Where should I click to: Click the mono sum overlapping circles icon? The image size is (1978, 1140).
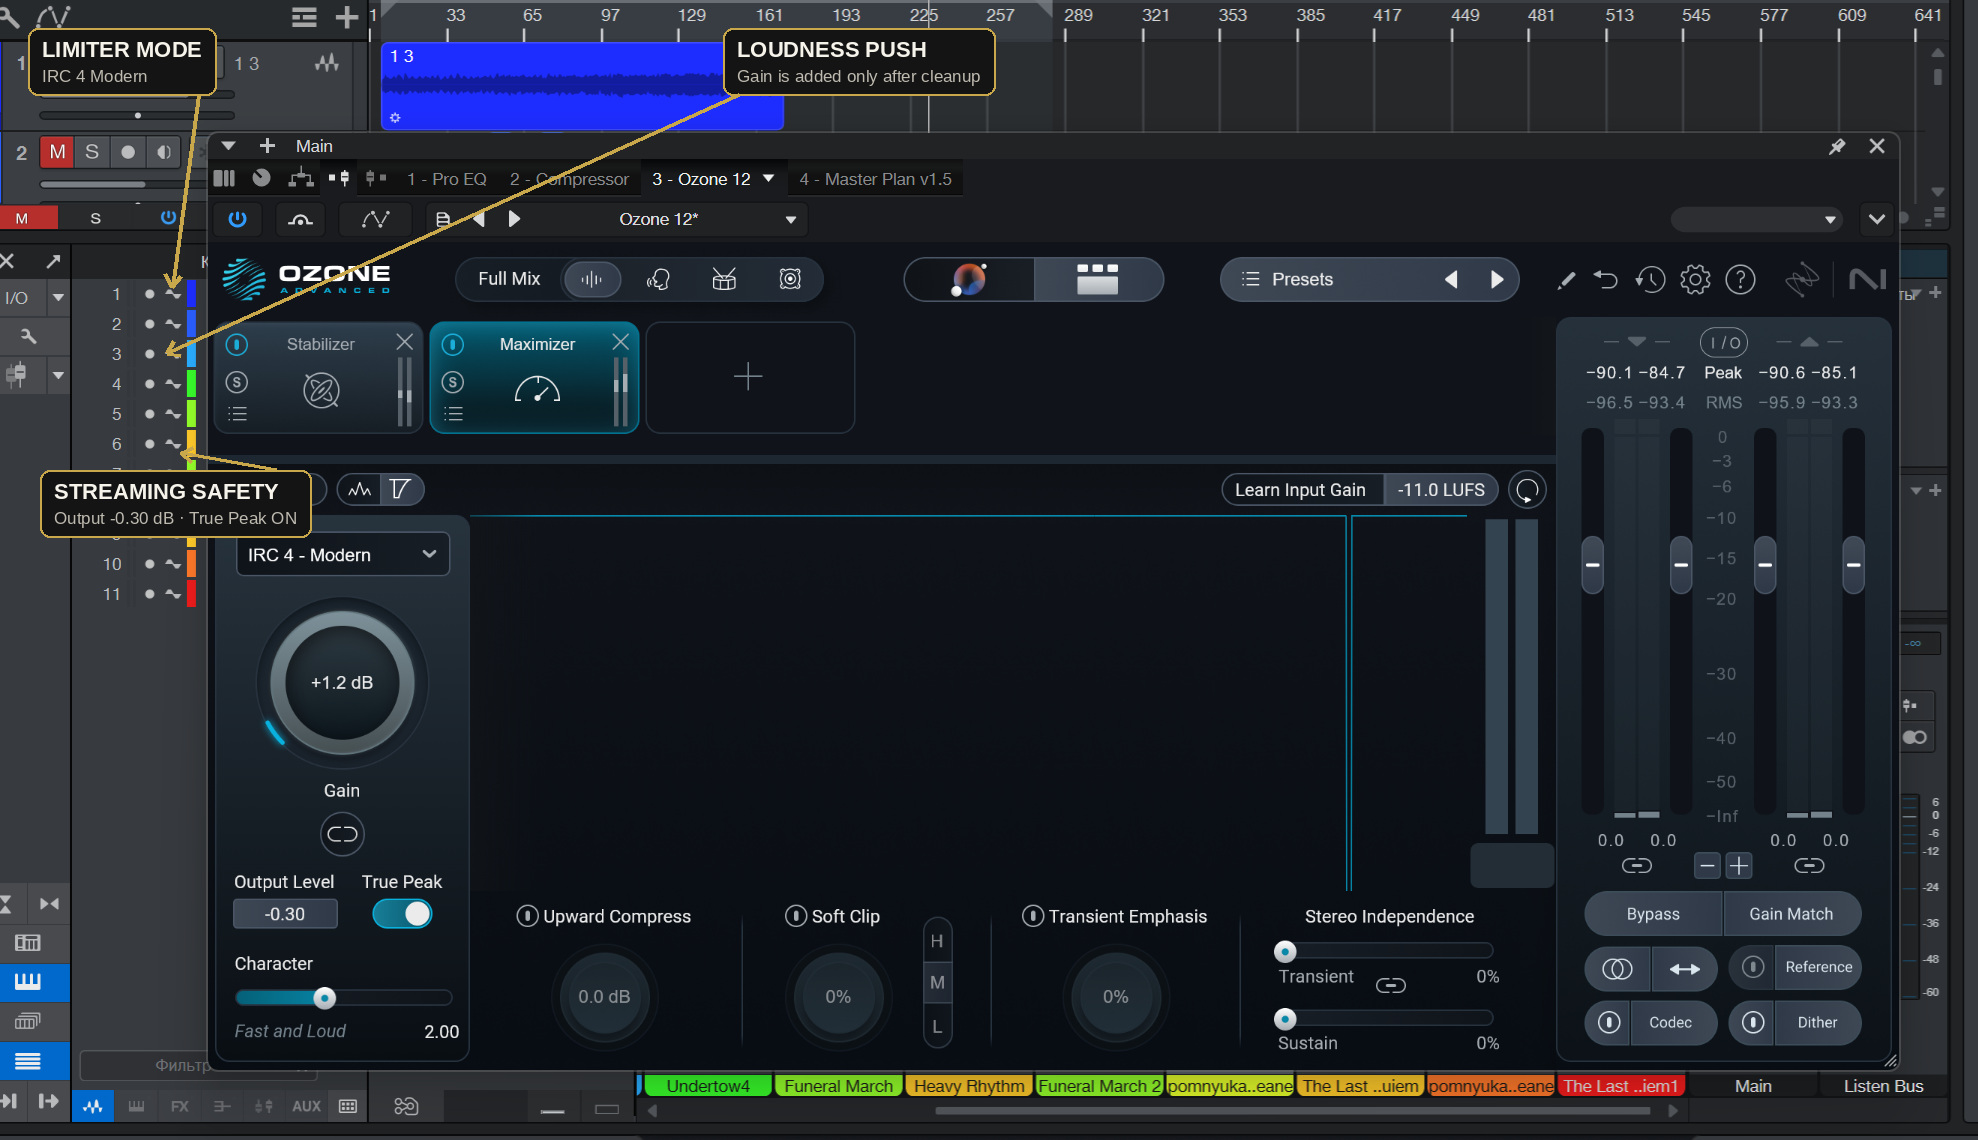pyautogui.click(x=1617, y=968)
